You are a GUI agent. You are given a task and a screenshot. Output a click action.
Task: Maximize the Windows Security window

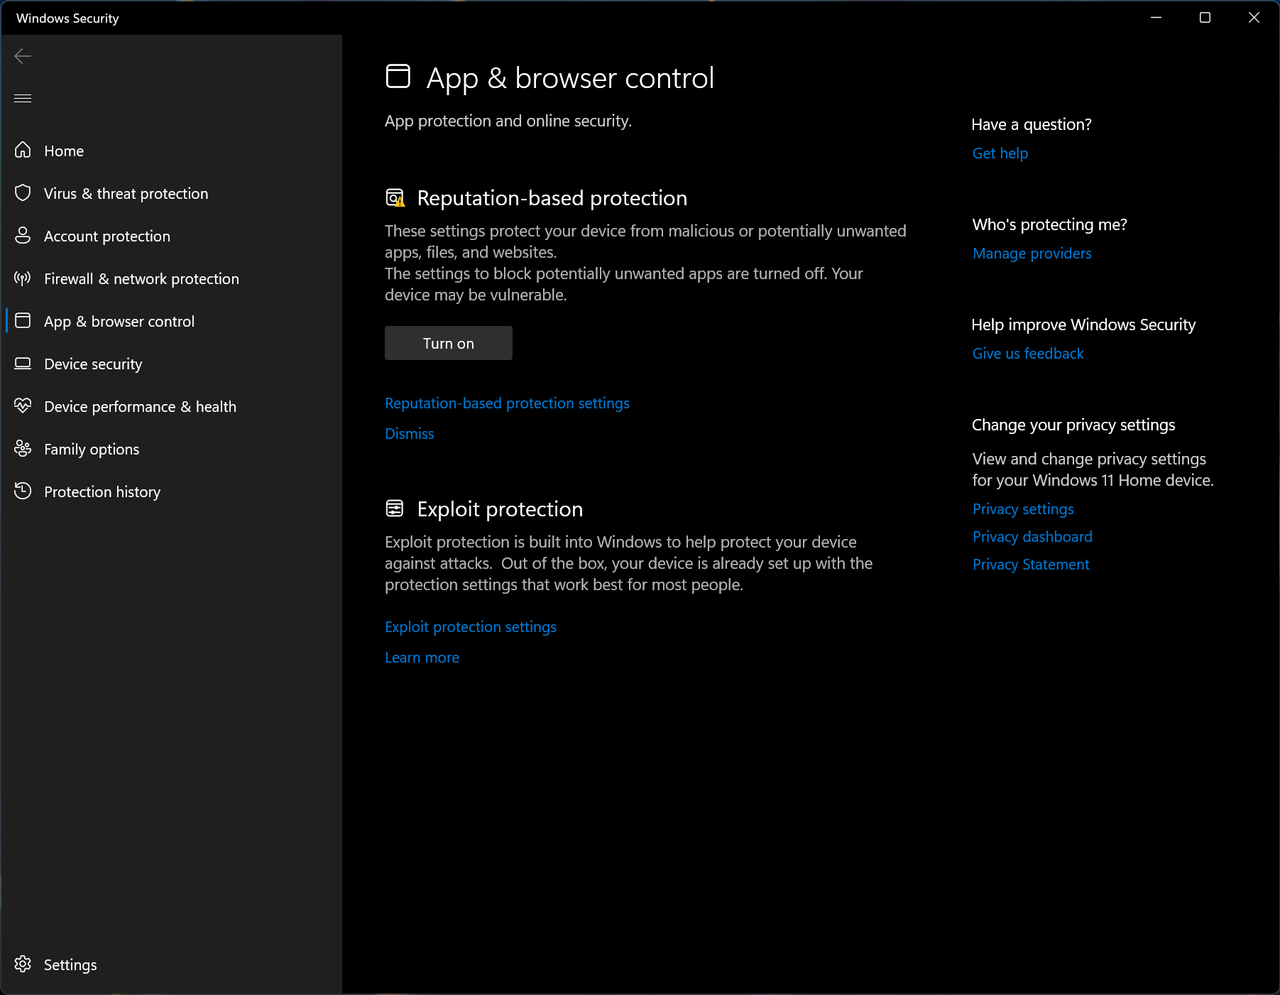(1205, 18)
